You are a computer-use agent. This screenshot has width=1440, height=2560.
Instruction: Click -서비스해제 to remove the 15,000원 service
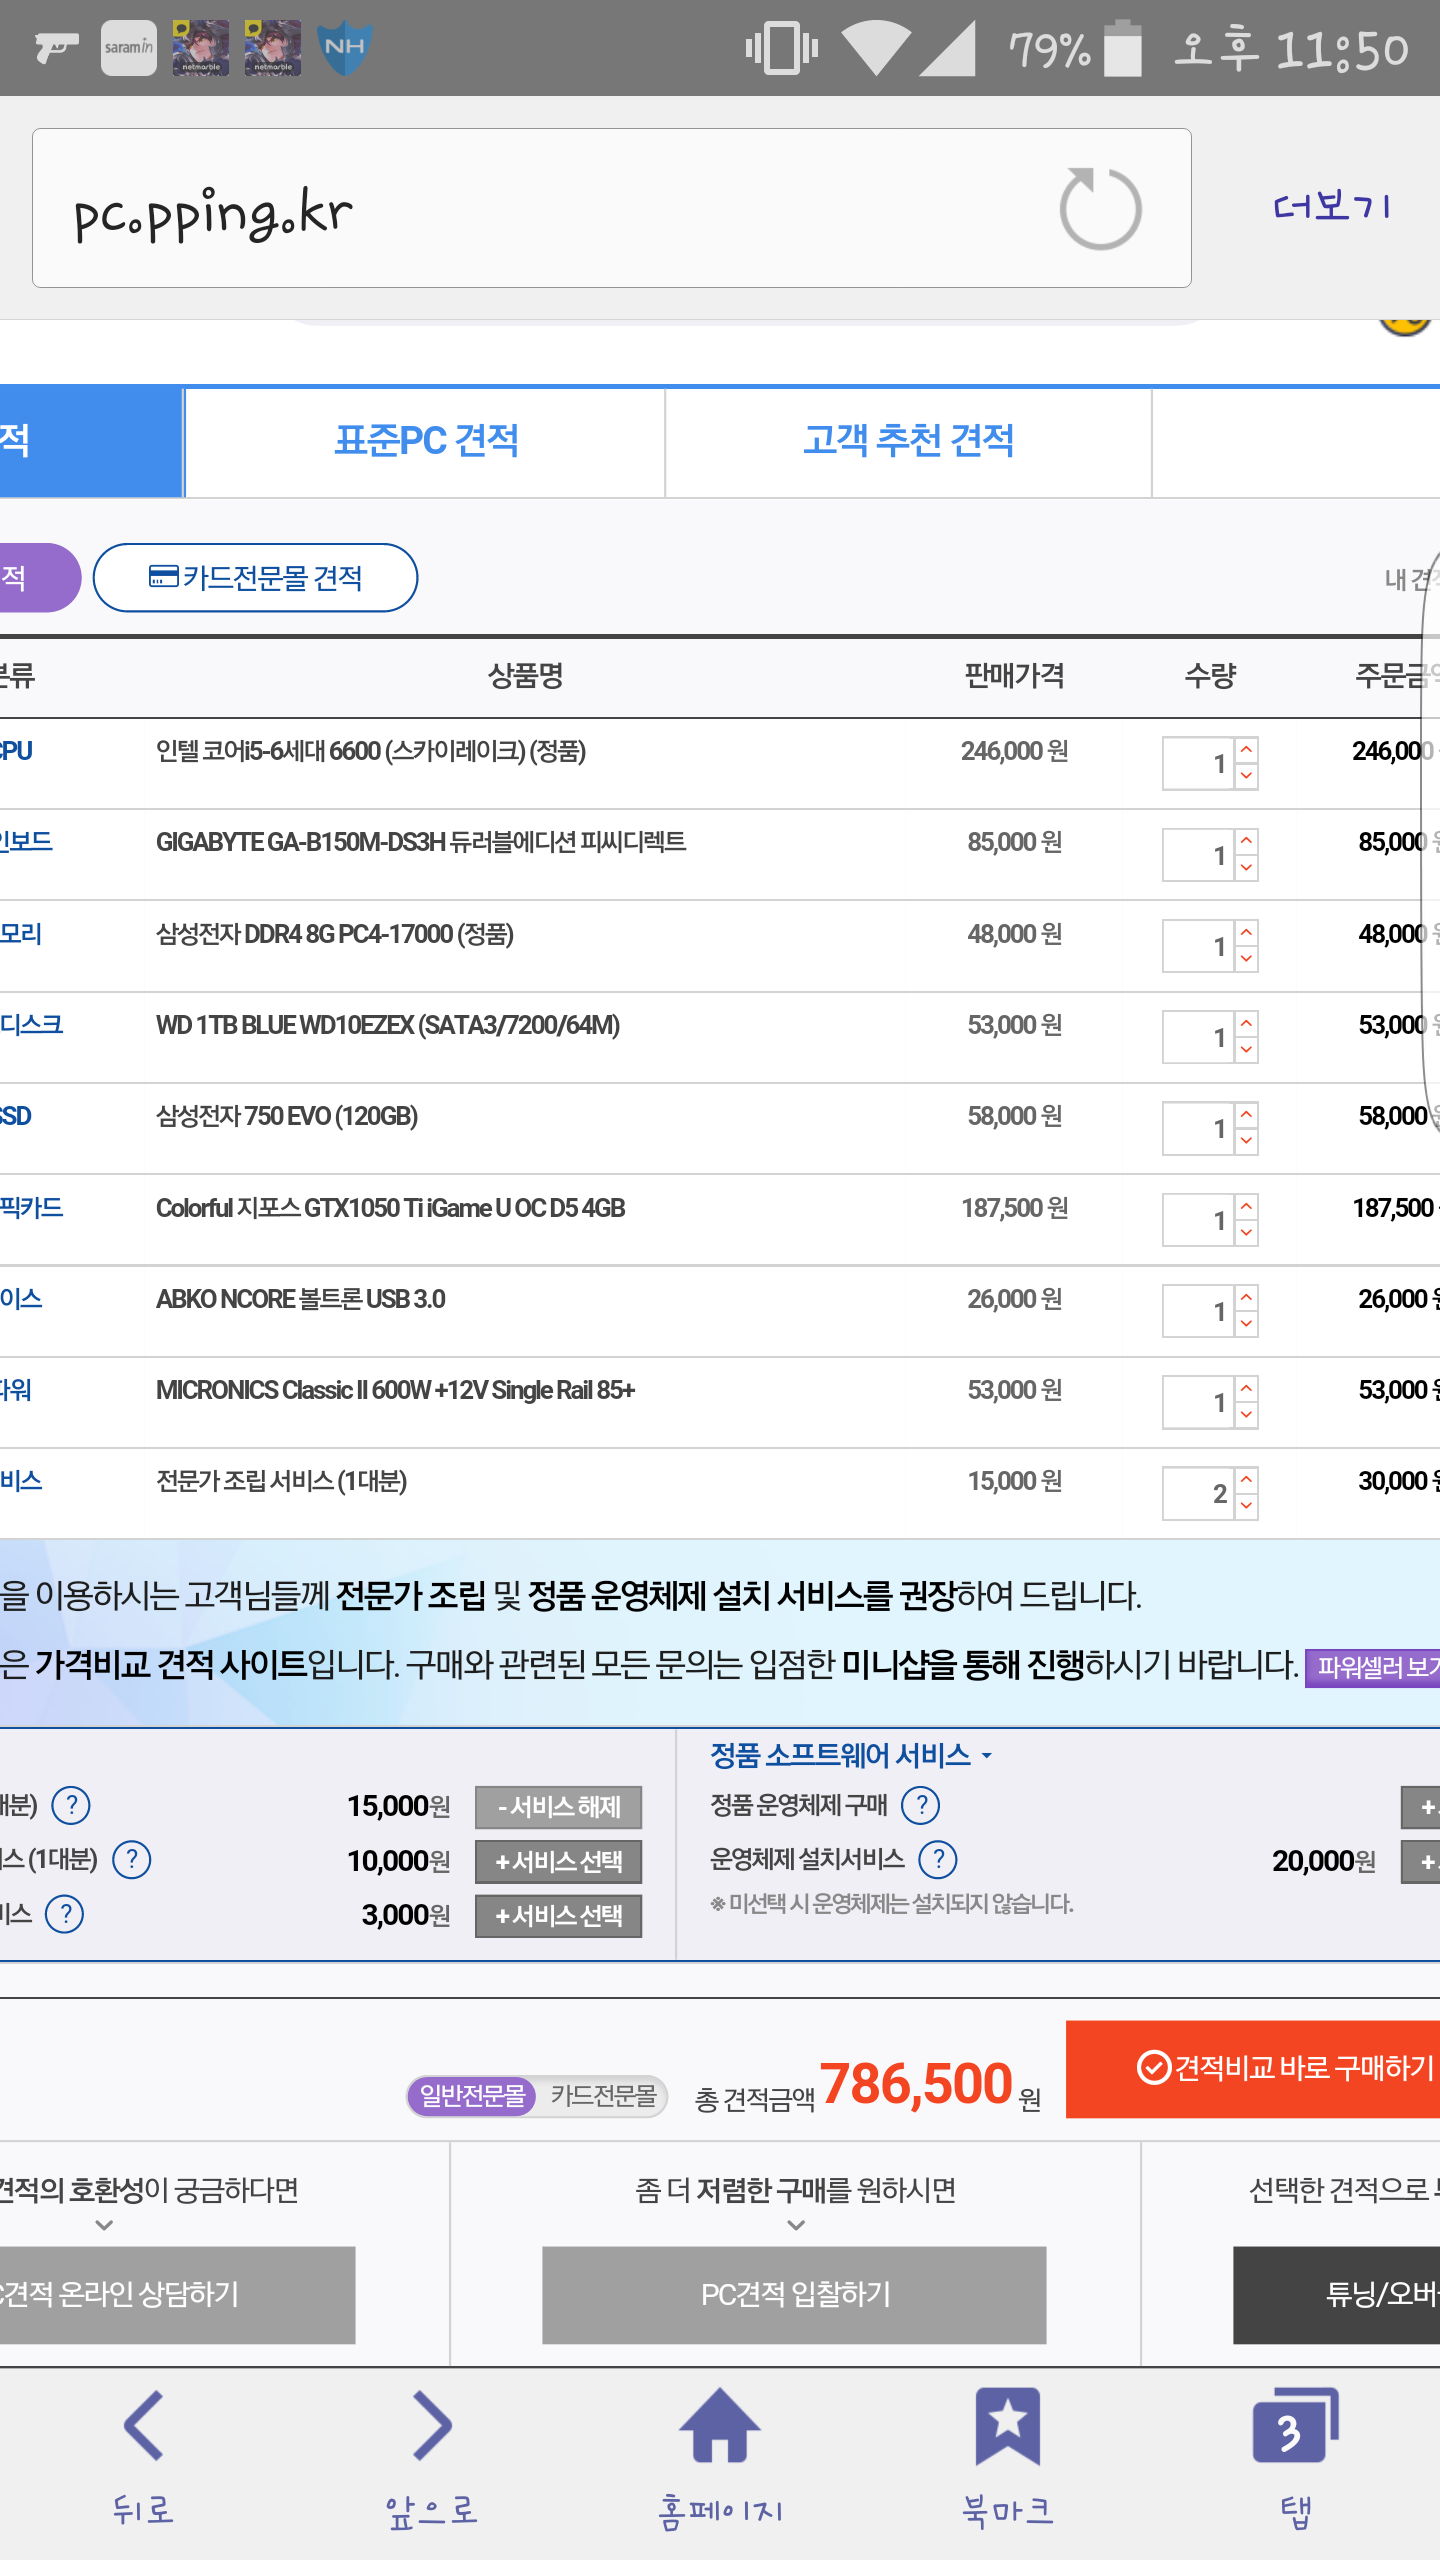(558, 1807)
